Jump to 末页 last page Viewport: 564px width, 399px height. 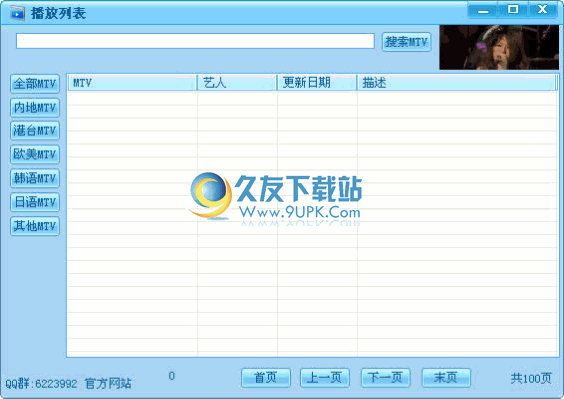click(x=446, y=378)
